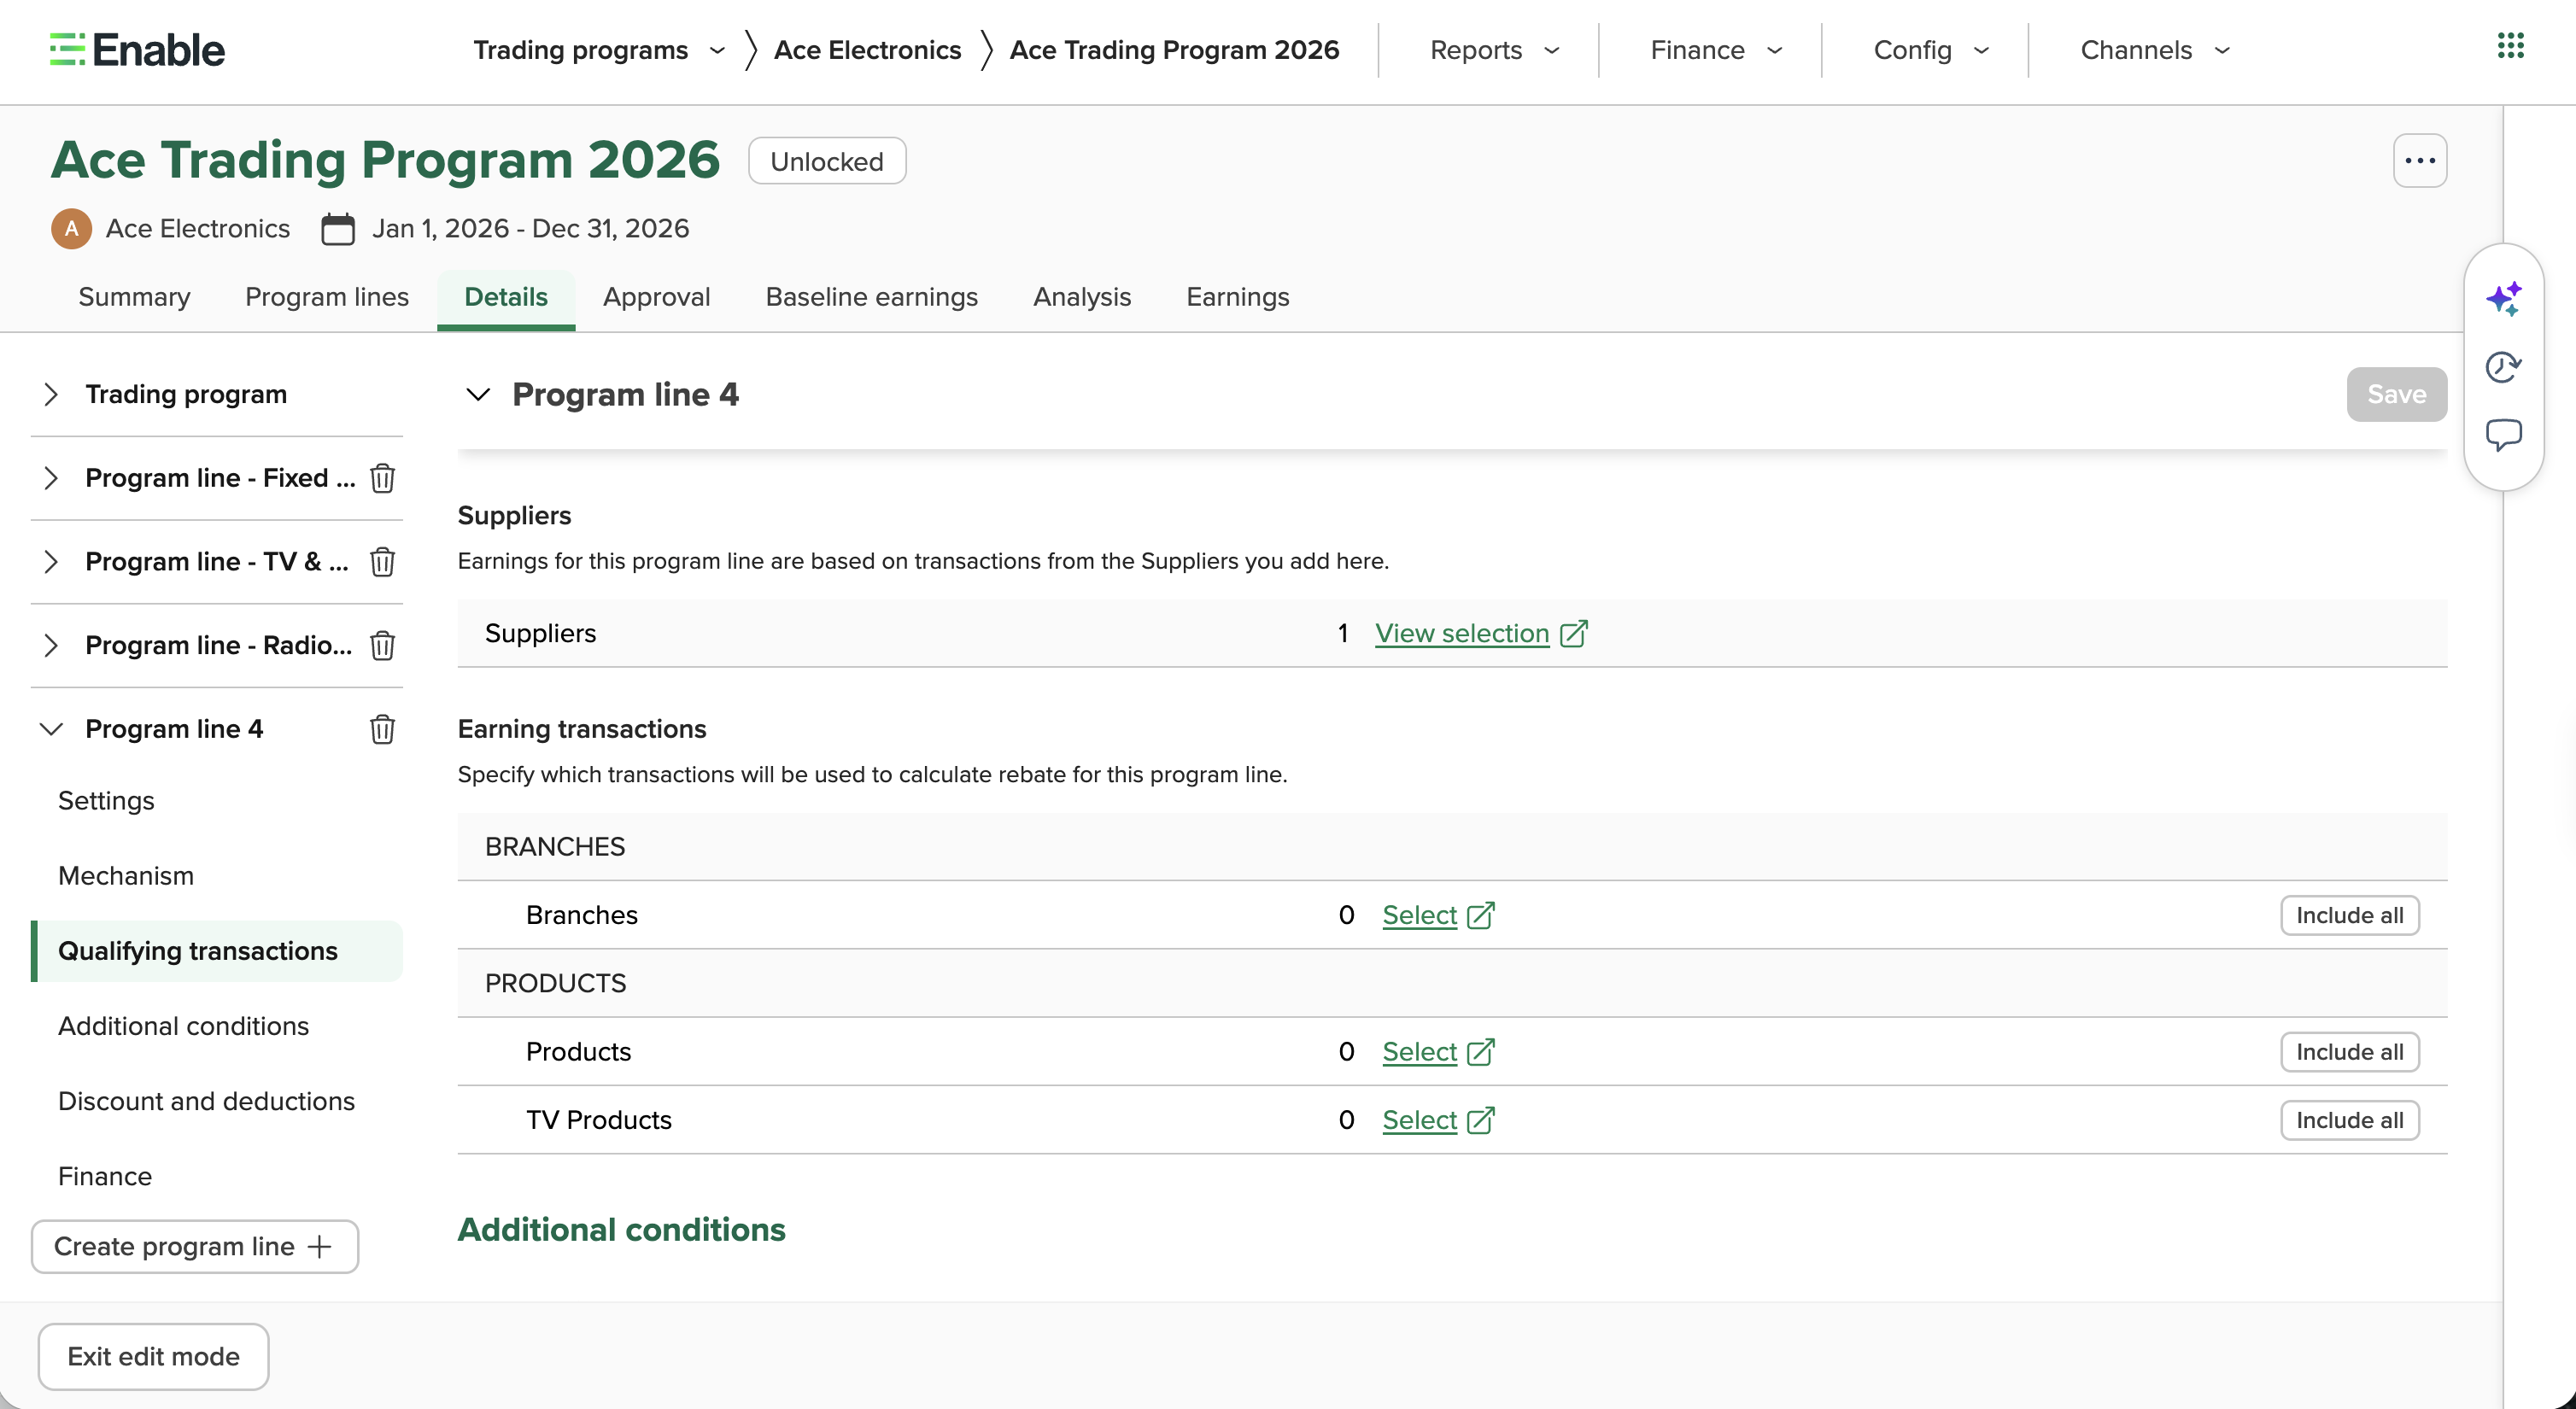This screenshot has height=1409, width=2576.
Task: Open the comments speech bubble icon
Action: (2504, 435)
